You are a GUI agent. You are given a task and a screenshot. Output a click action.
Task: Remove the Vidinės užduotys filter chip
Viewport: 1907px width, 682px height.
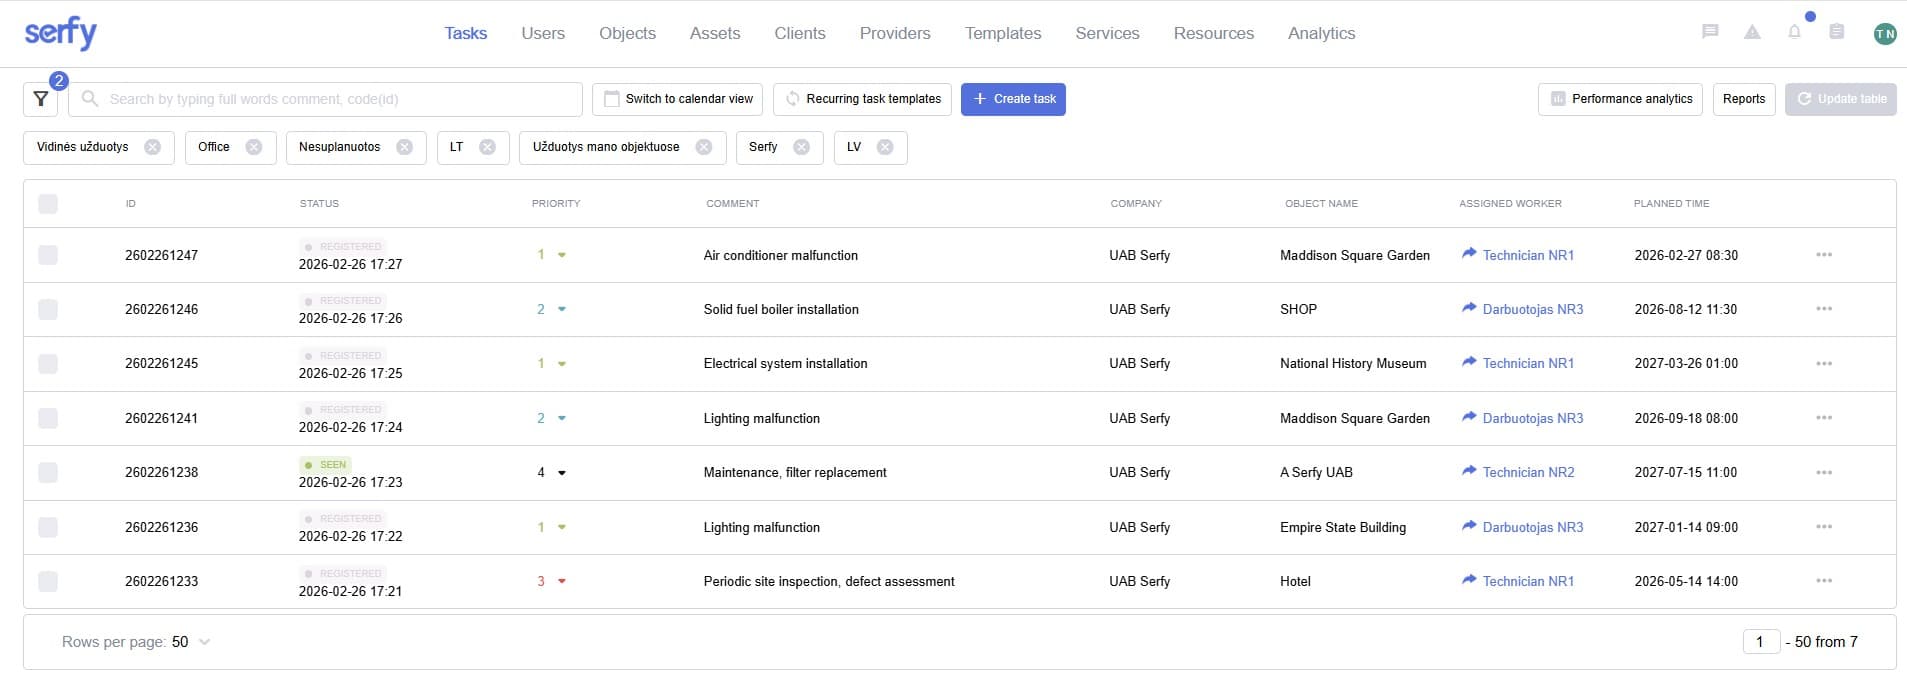(x=152, y=147)
